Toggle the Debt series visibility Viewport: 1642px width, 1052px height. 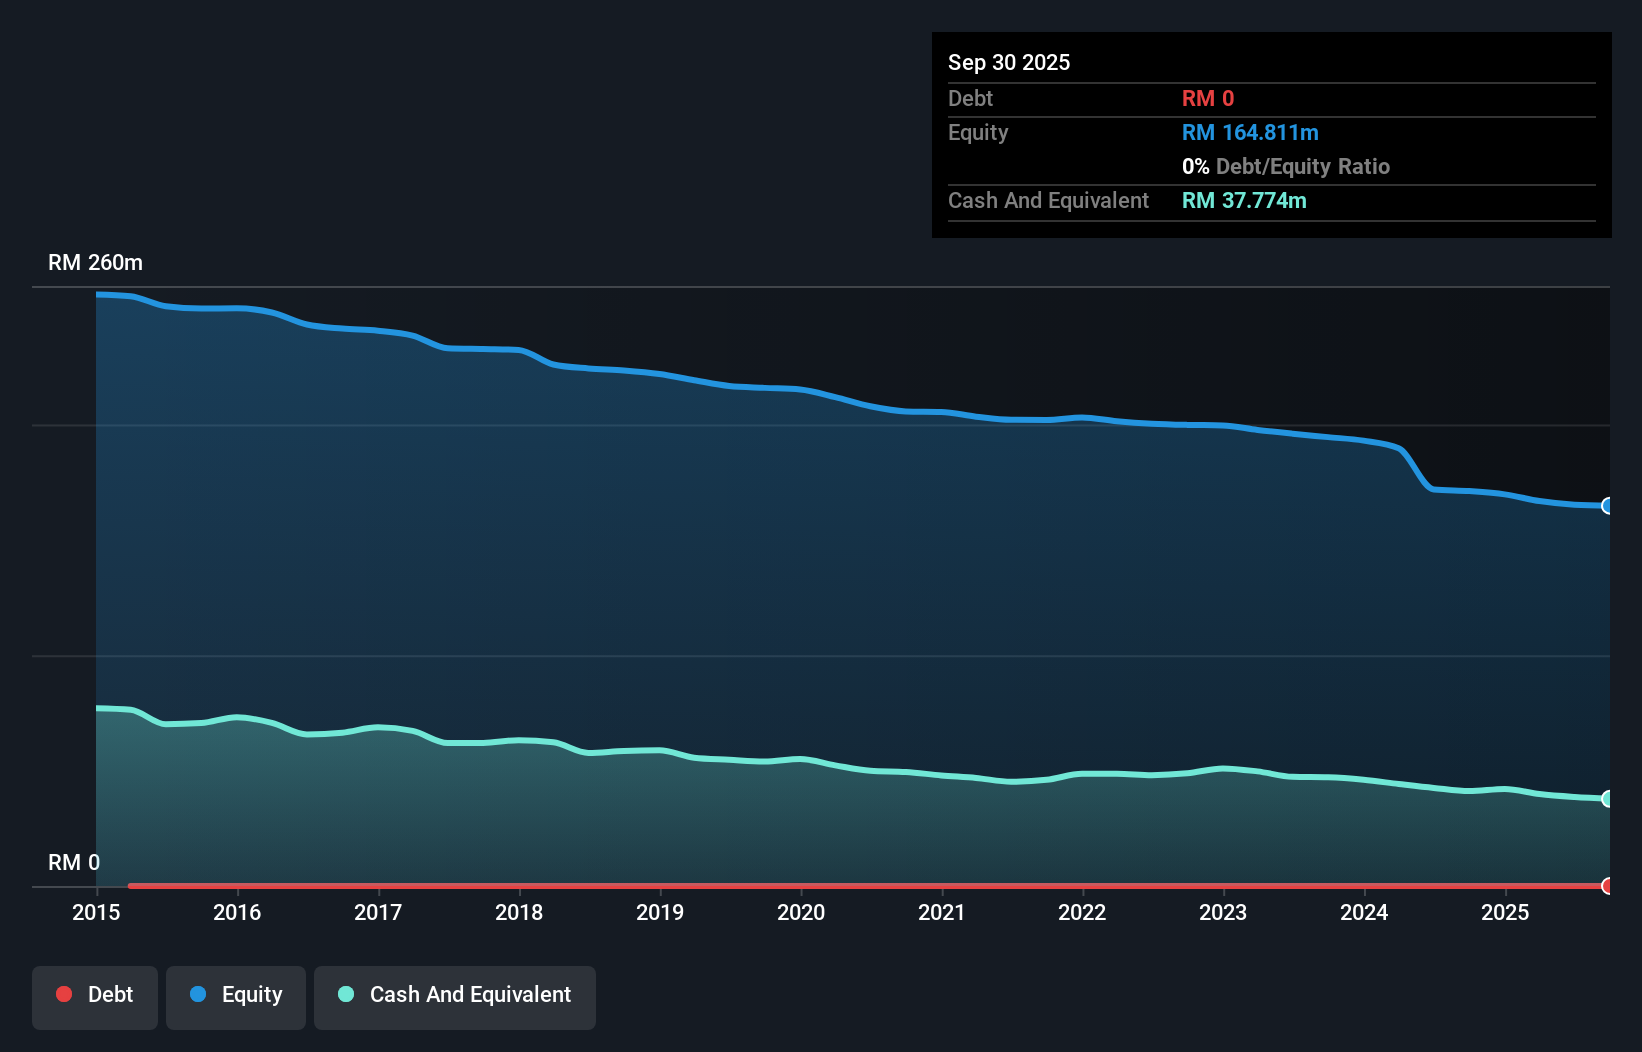94,995
